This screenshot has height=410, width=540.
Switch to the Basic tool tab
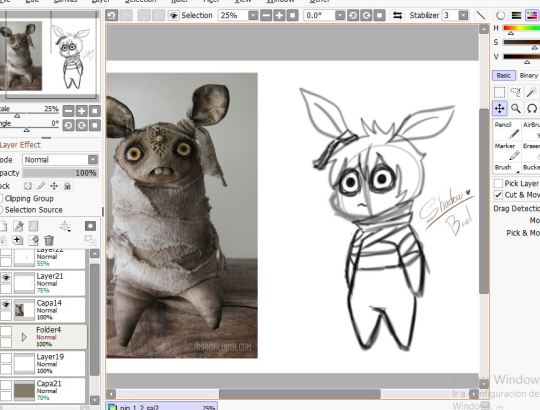(x=504, y=75)
